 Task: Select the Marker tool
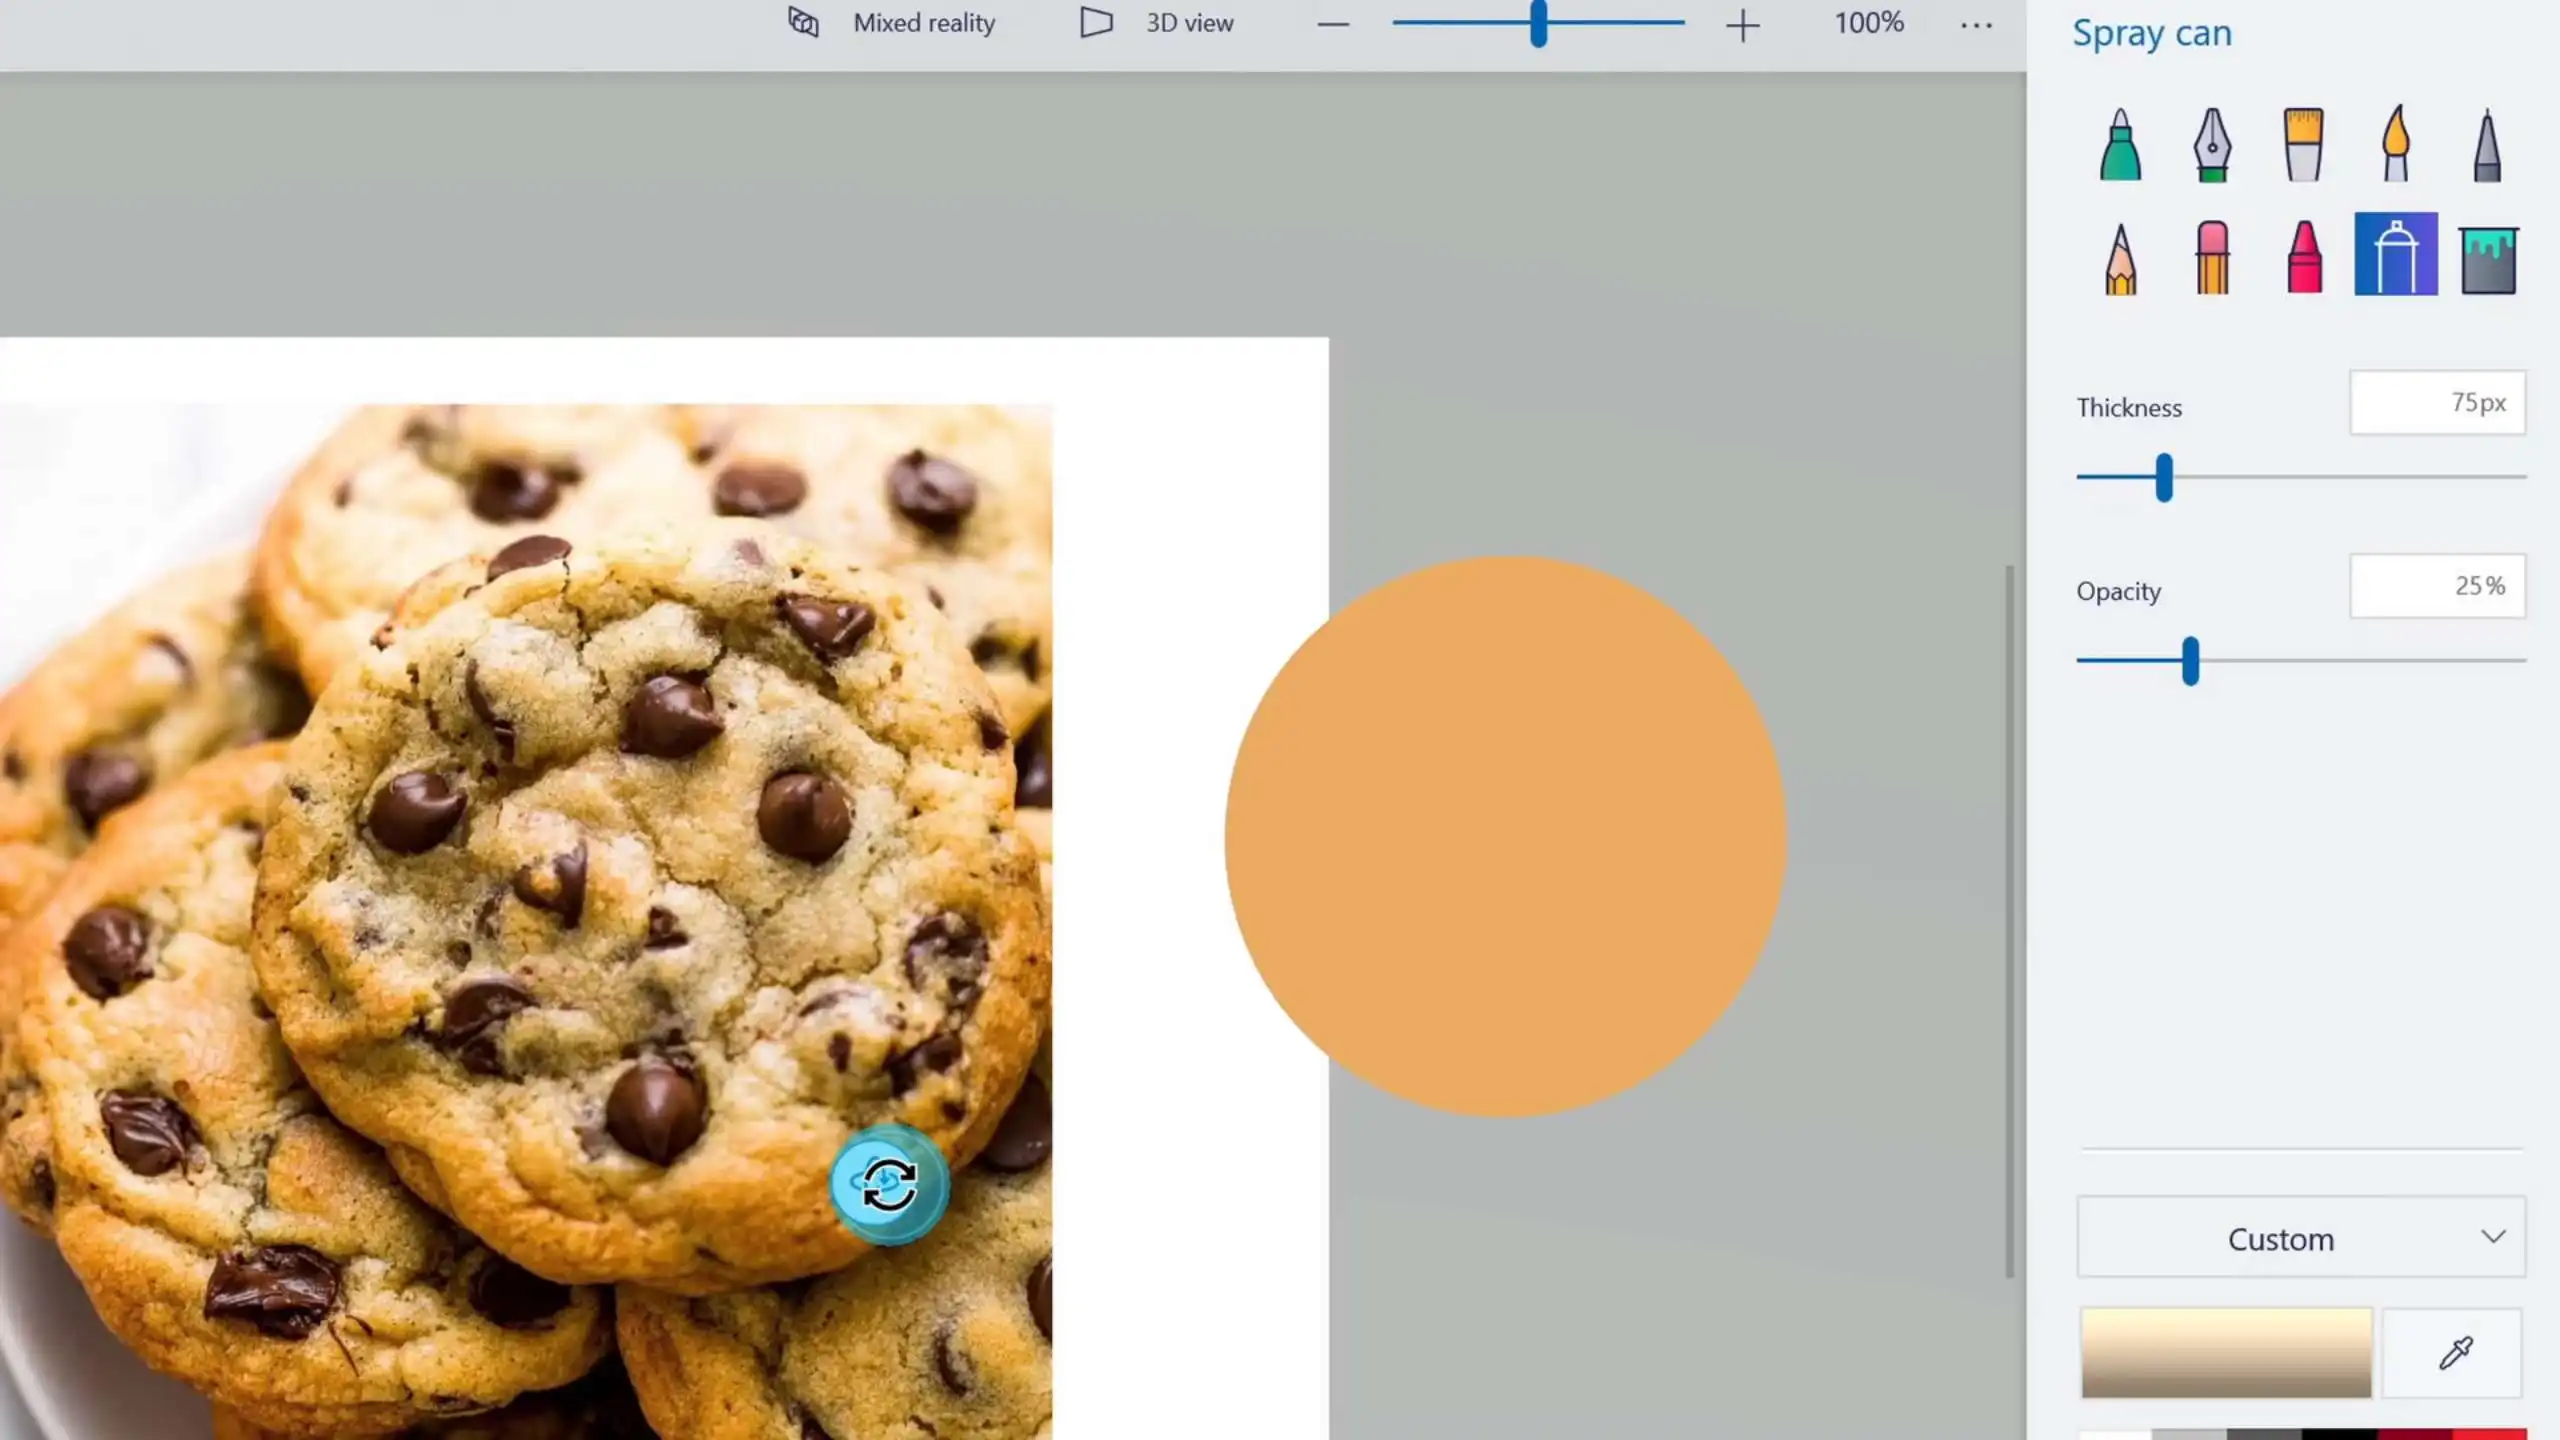pyautogui.click(x=2120, y=145)
